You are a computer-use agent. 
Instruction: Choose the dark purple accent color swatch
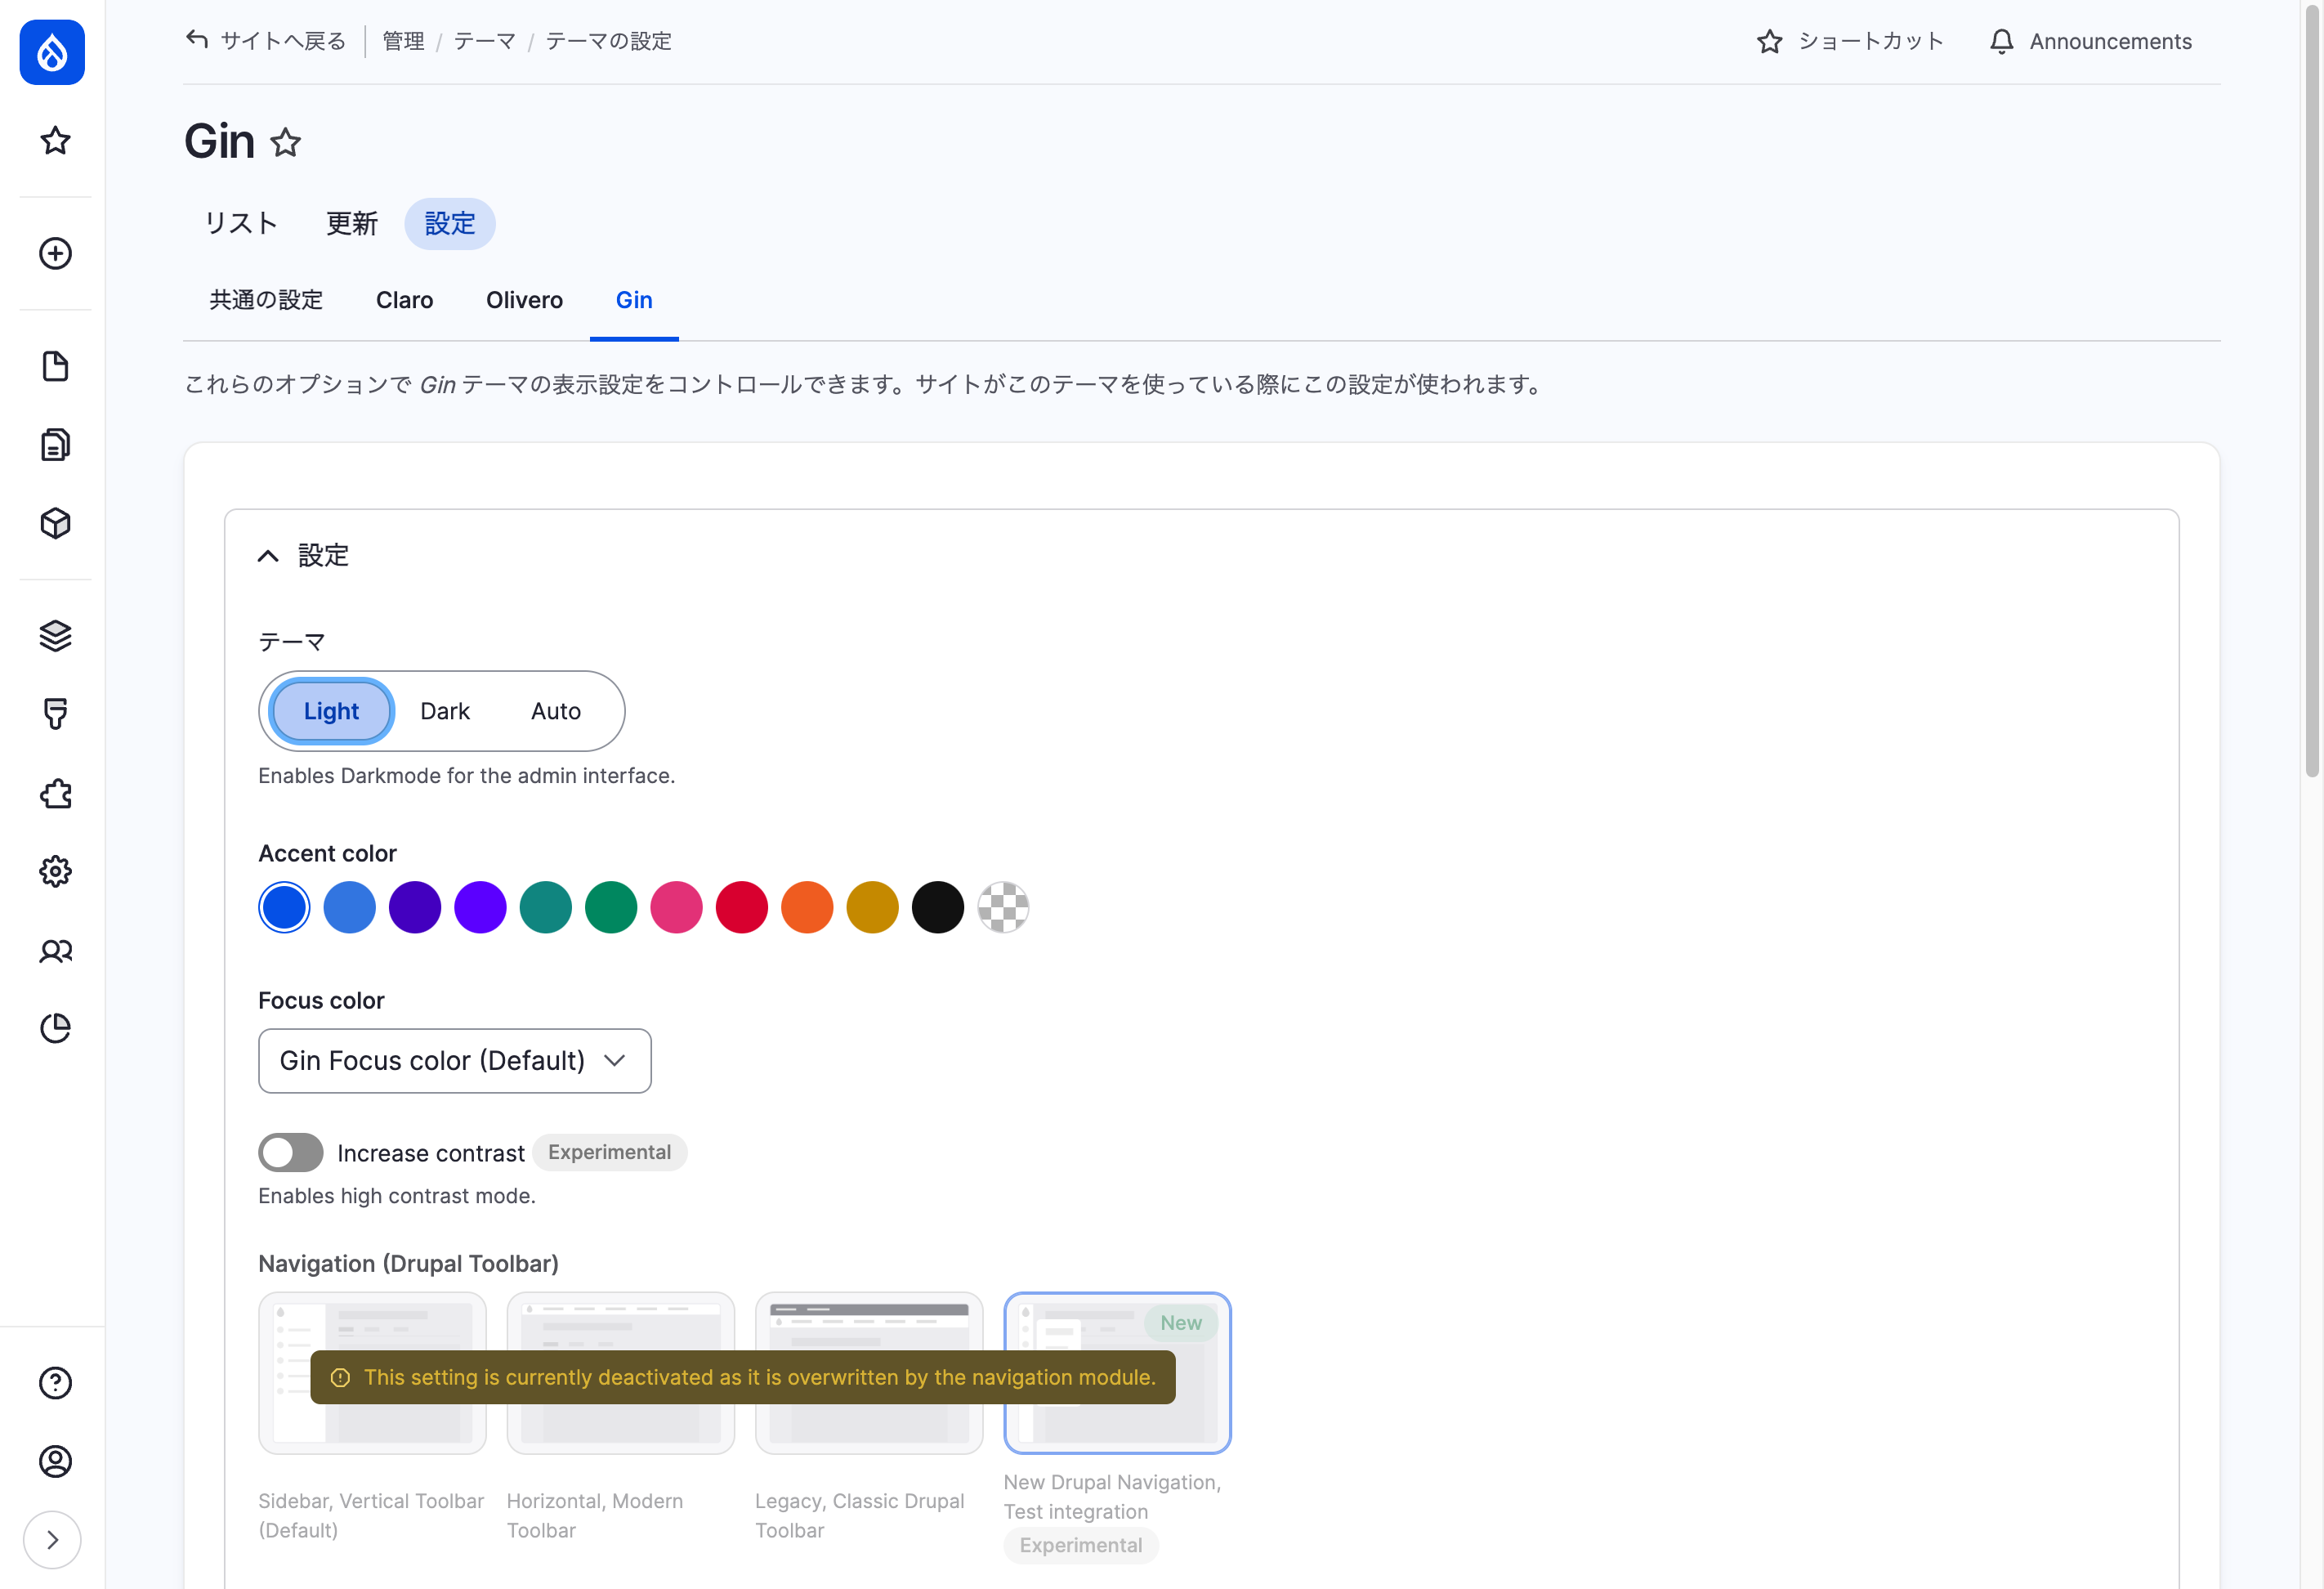coord(415,908)
